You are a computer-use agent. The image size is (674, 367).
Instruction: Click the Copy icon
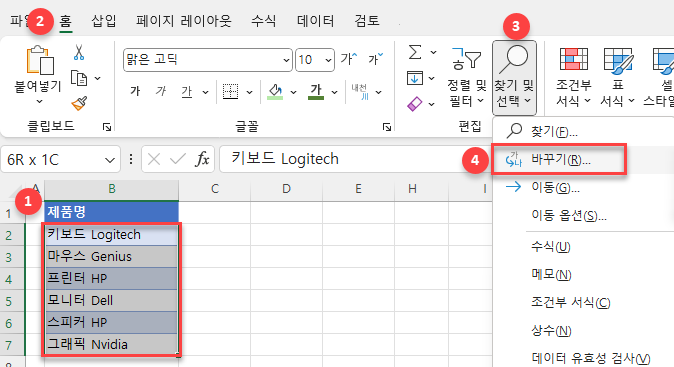pos(79,78)
